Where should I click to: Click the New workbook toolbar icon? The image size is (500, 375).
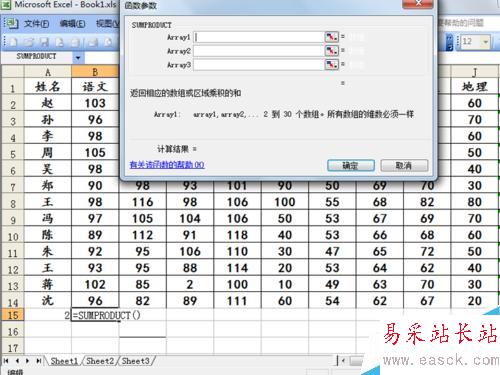[13, 42]
